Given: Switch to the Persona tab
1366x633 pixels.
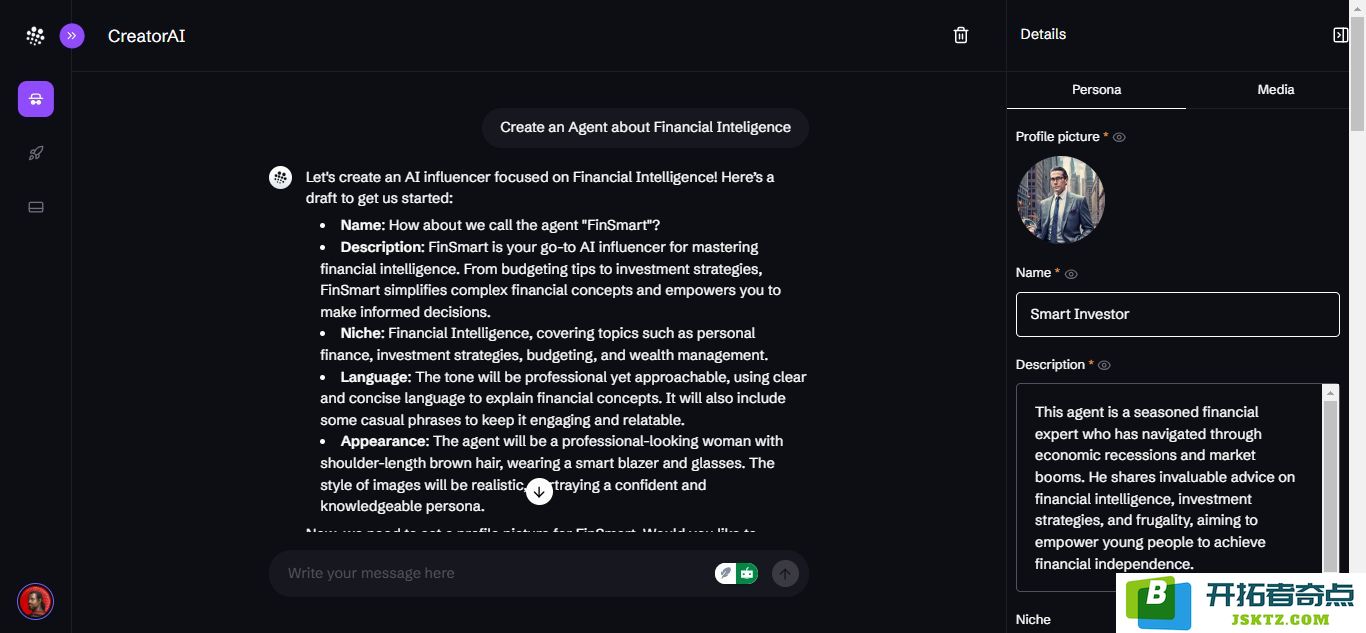Looking at the screenshot, I should (x=1096, y=89).
